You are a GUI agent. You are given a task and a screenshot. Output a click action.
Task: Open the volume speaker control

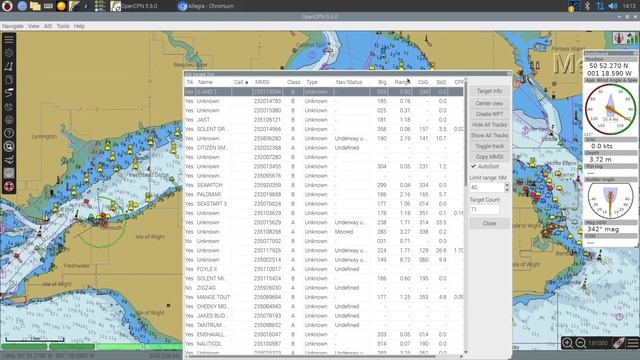613,6
